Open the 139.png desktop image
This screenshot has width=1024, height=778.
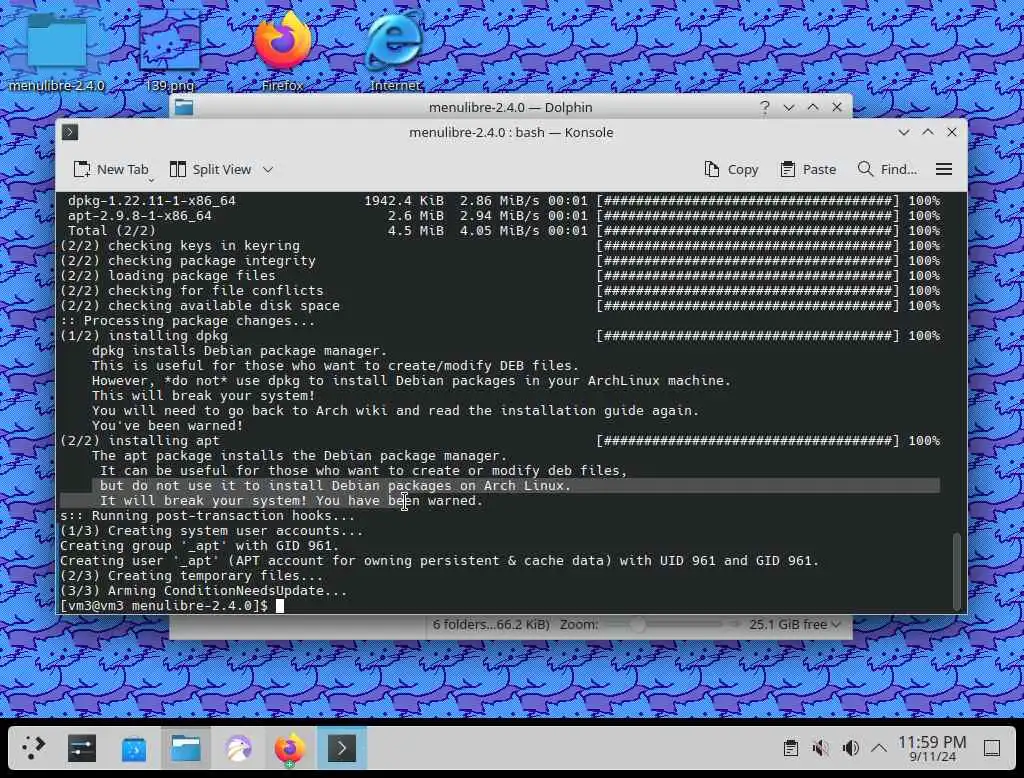coord(170,49)
